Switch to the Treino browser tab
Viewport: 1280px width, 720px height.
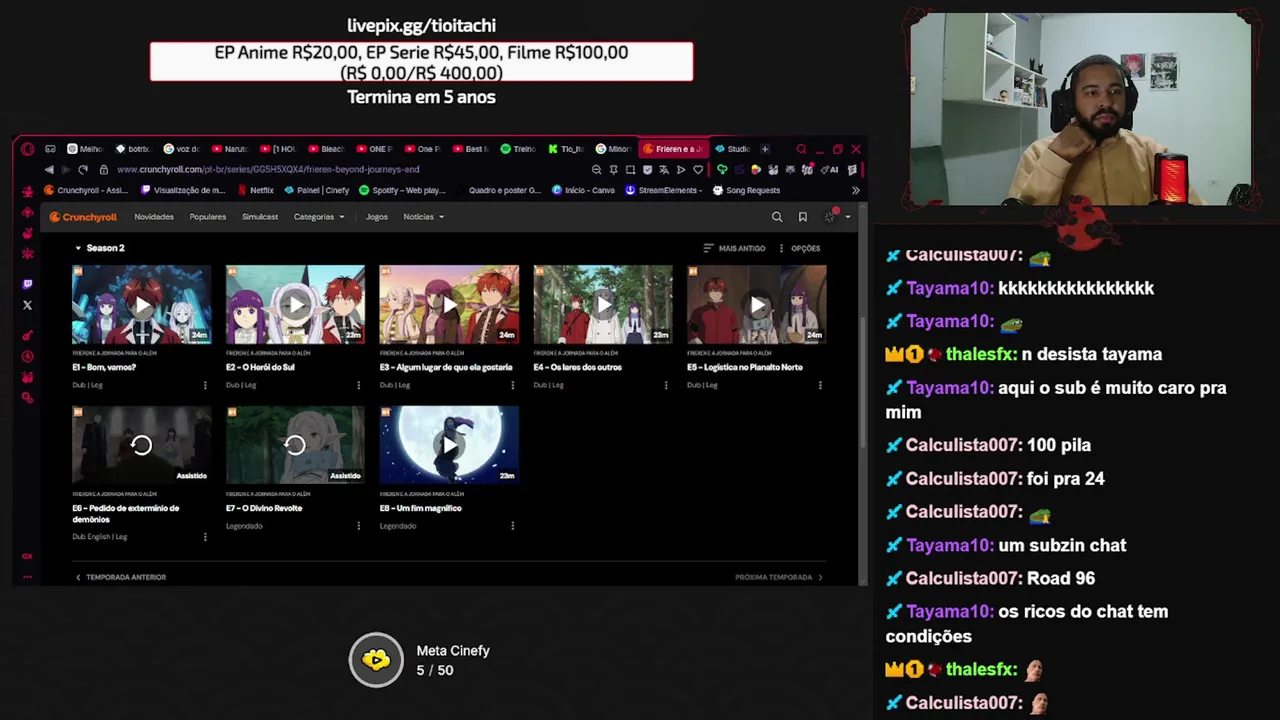pyautogui.click(x=518, y=149)
